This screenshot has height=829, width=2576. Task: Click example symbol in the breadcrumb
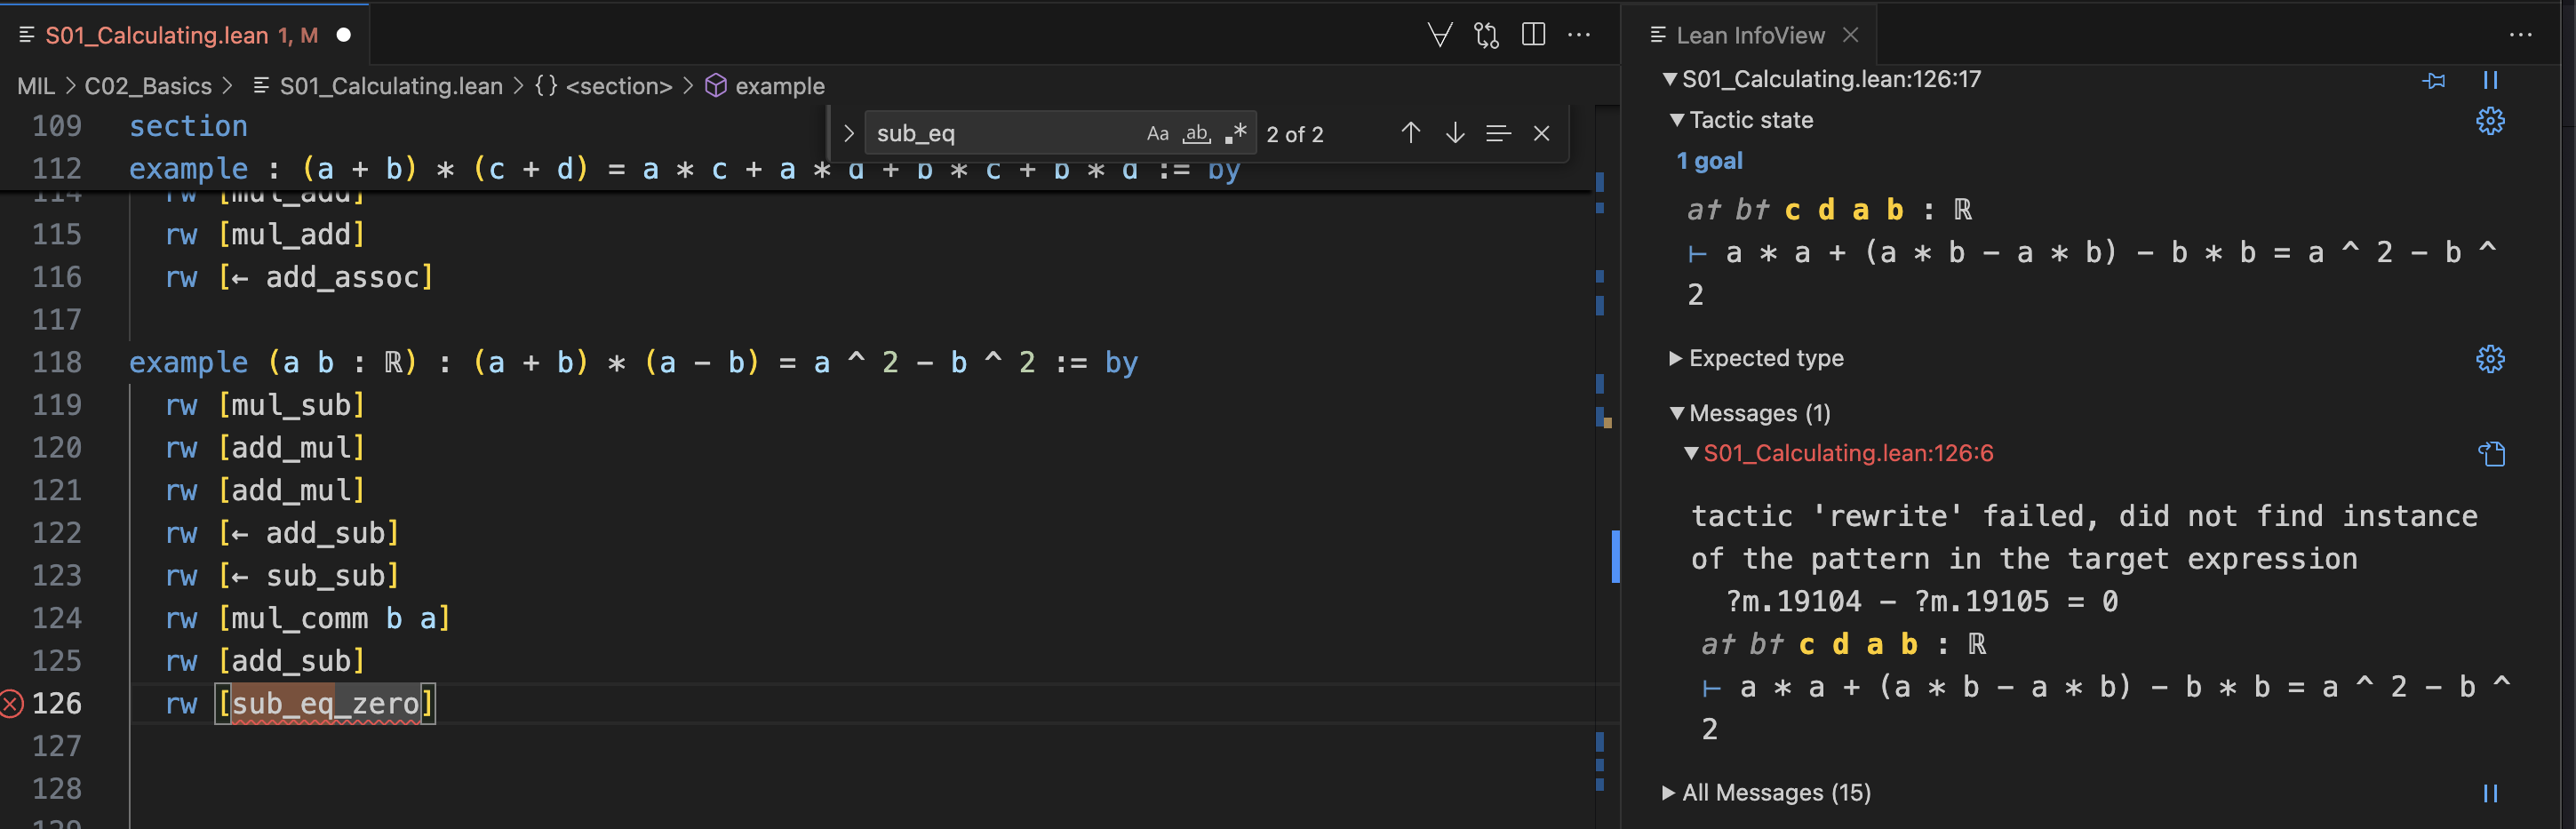pos(780,86)
